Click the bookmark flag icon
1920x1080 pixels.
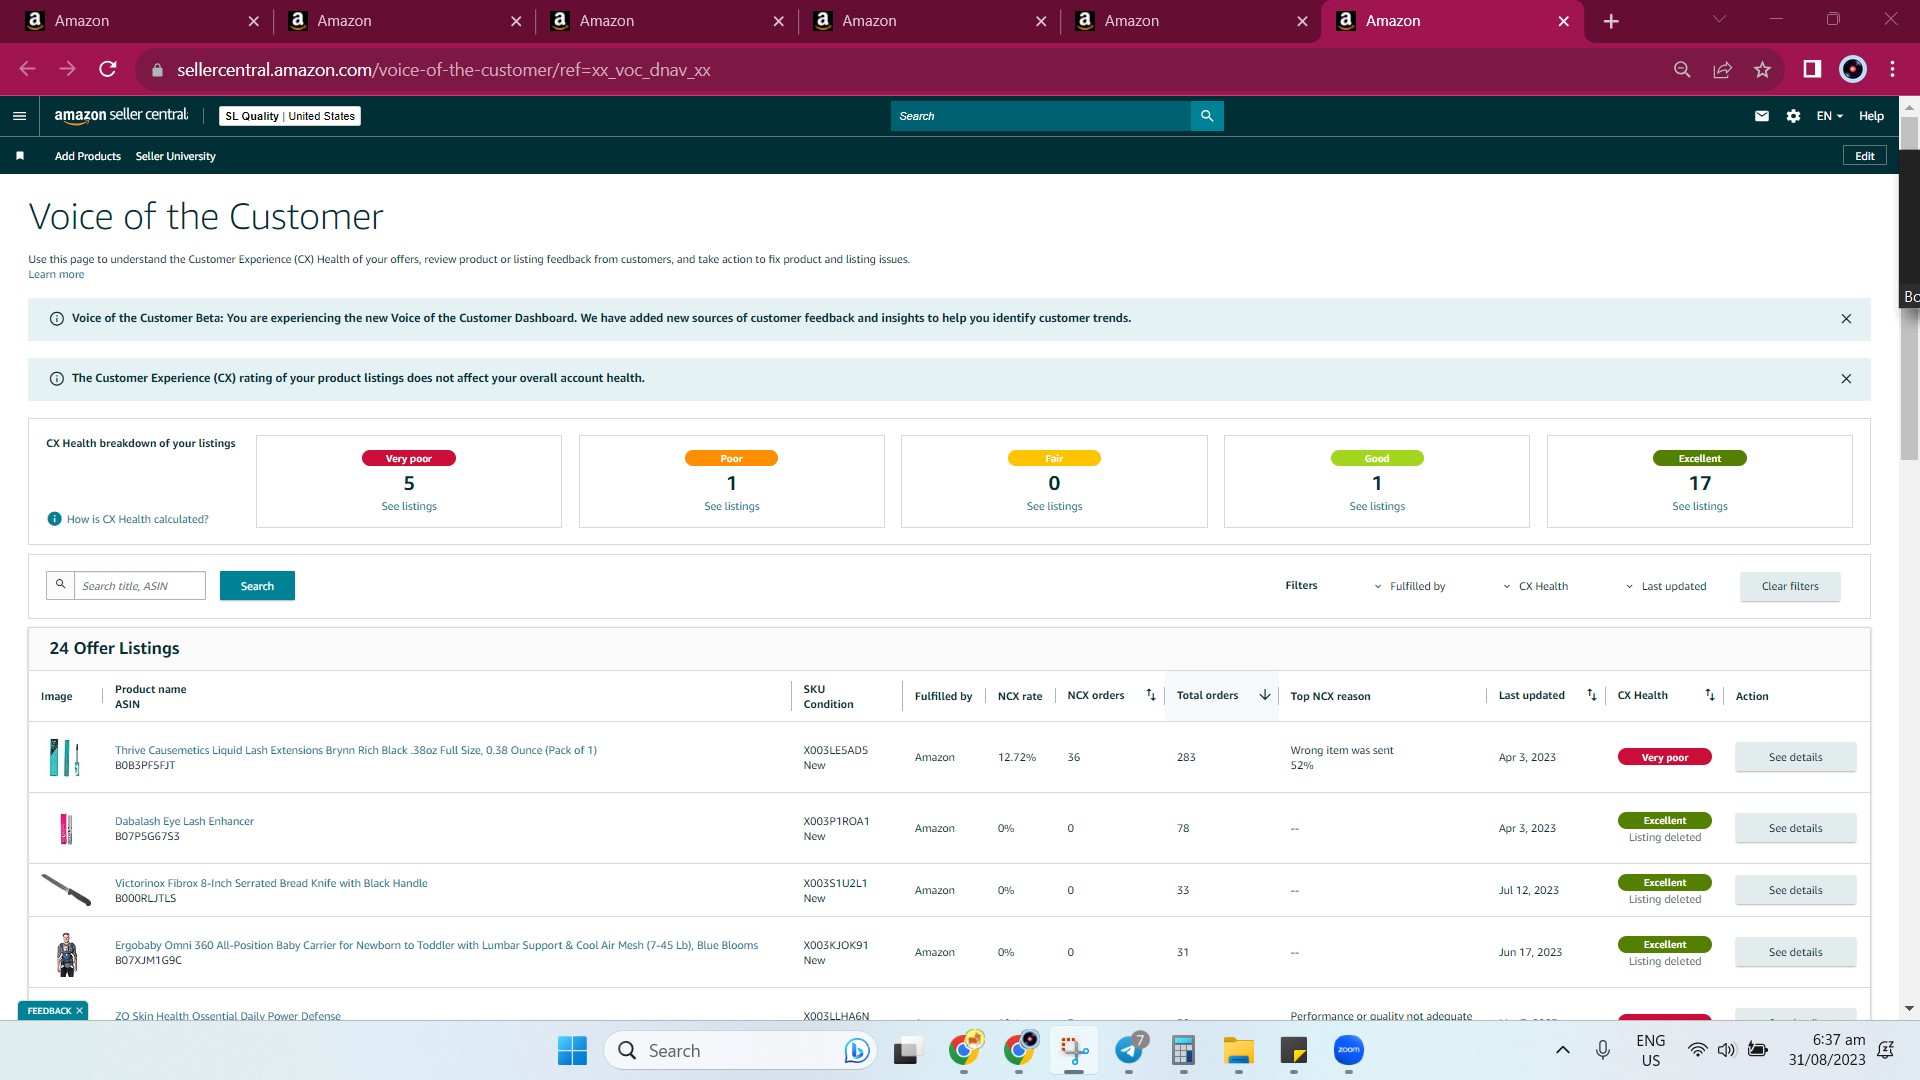pyautogui.click(x=20, y=156)
